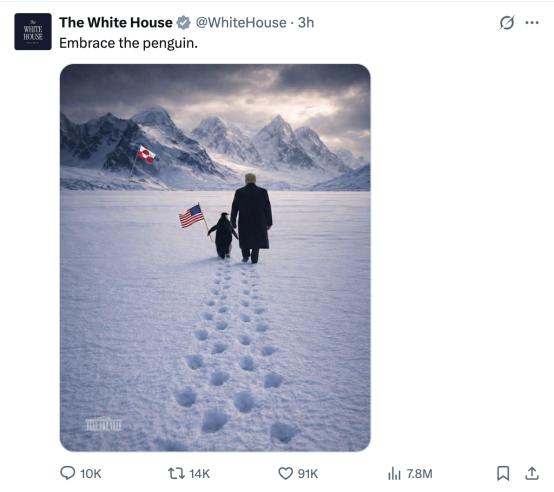
Task: Click the blue verified badge
Action: pos(183,23)
